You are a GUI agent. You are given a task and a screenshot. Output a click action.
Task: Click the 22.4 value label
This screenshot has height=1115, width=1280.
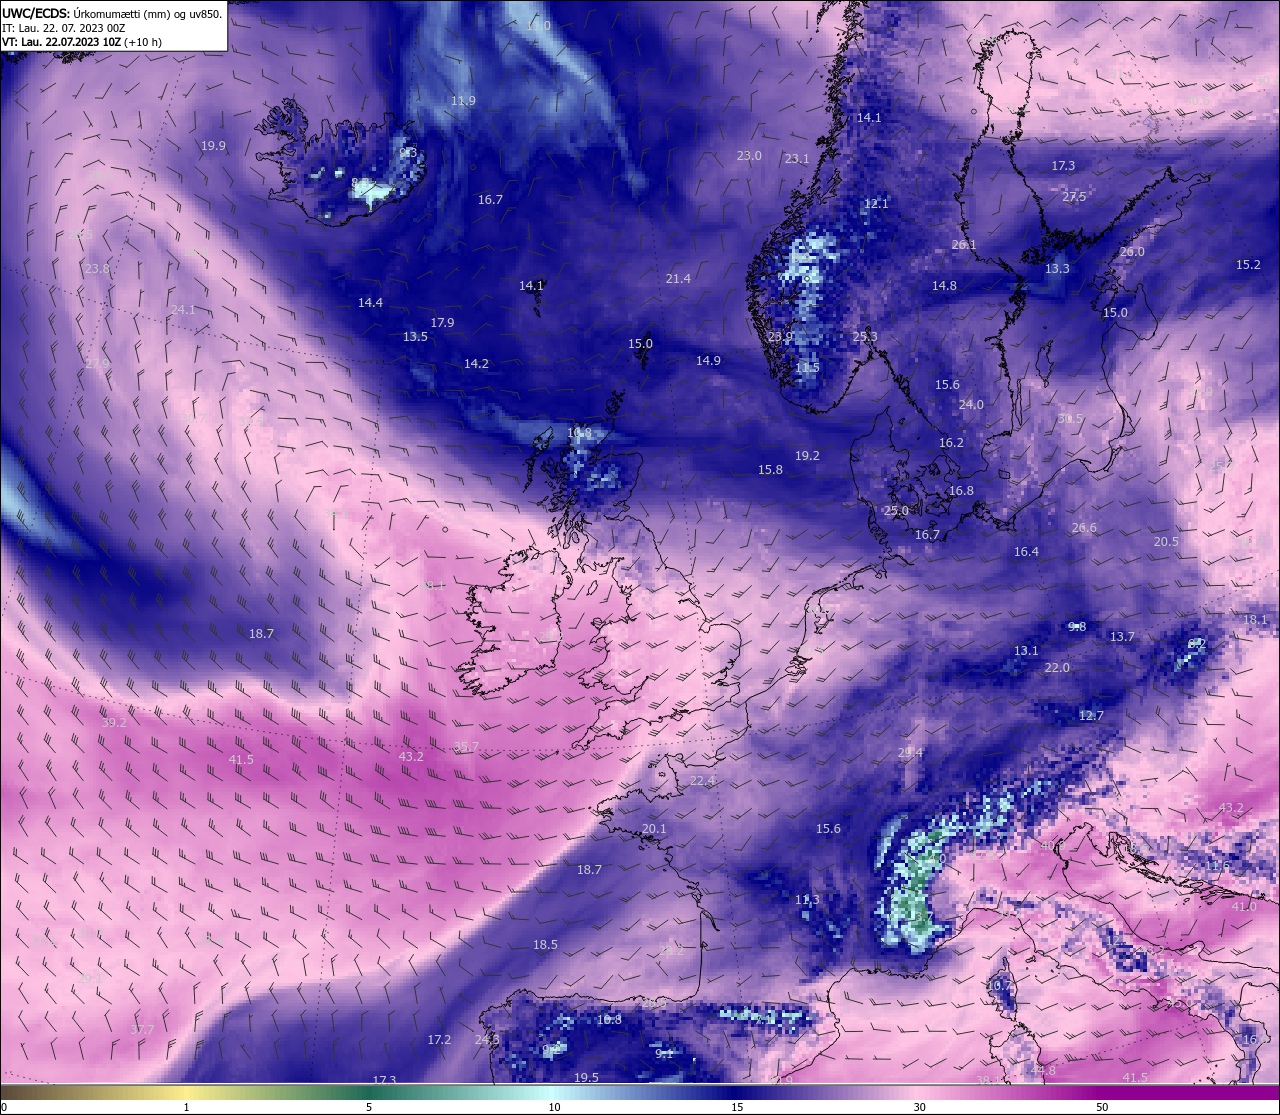[703, 781]
